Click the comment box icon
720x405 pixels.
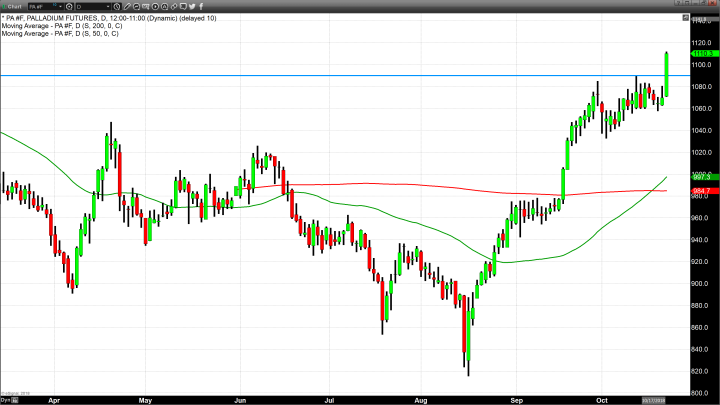183,6
